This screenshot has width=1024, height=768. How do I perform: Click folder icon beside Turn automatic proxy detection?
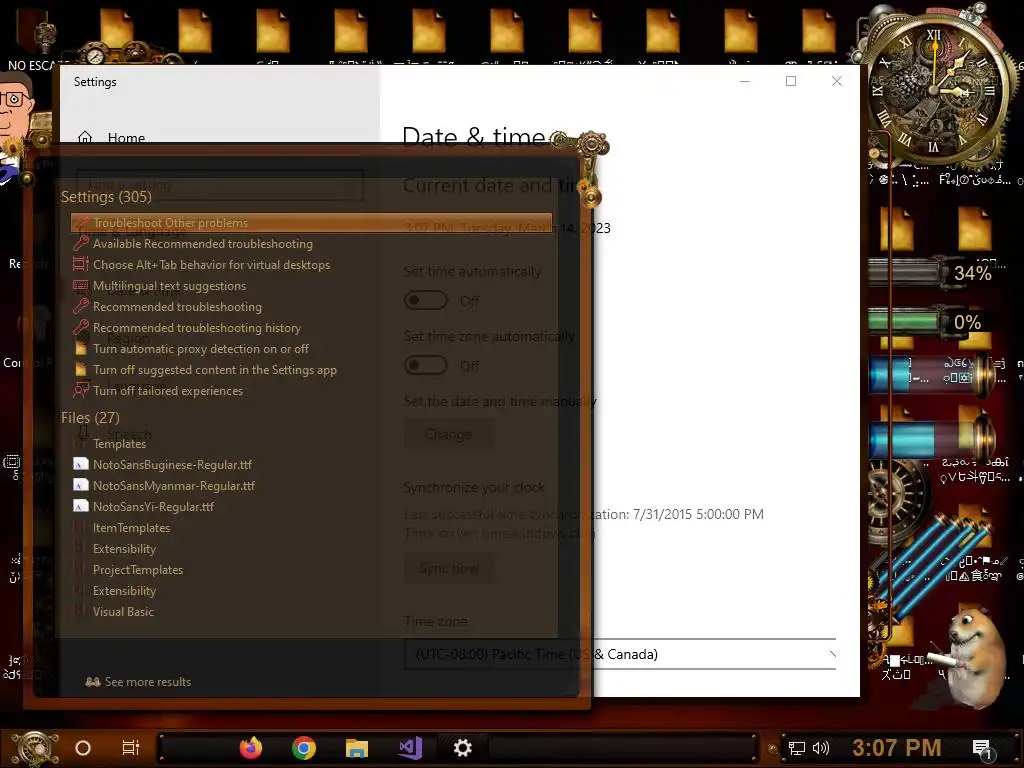[x=81, y=349]
